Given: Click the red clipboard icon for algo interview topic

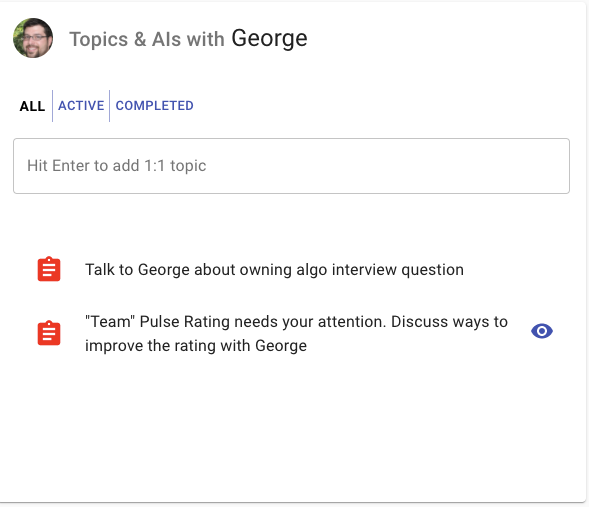Looking at the screenshot, I should (x=49, y=269).
